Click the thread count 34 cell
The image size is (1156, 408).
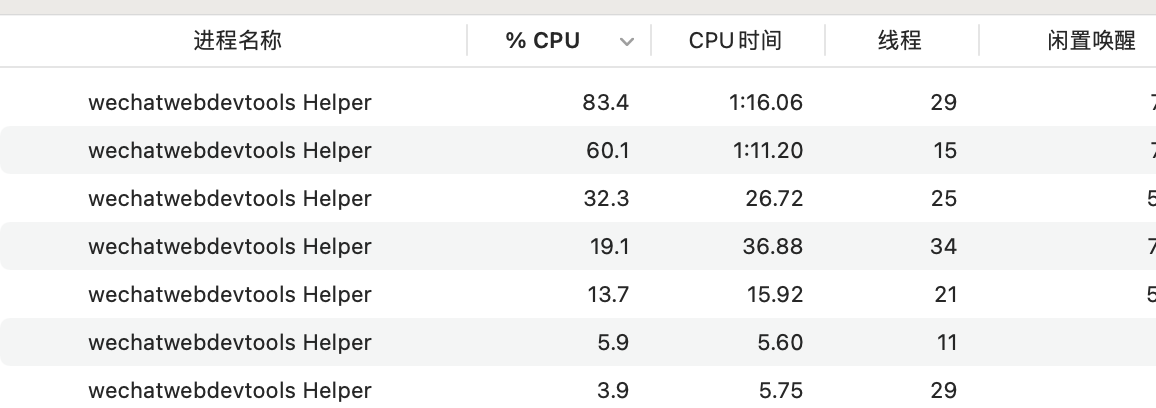point(943,246)
